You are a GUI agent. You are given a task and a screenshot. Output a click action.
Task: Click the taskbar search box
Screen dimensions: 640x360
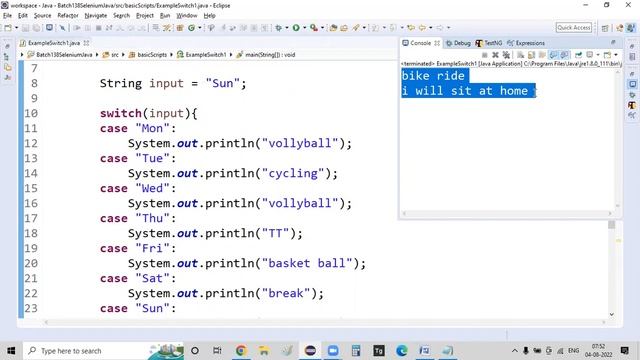point(102,351)
